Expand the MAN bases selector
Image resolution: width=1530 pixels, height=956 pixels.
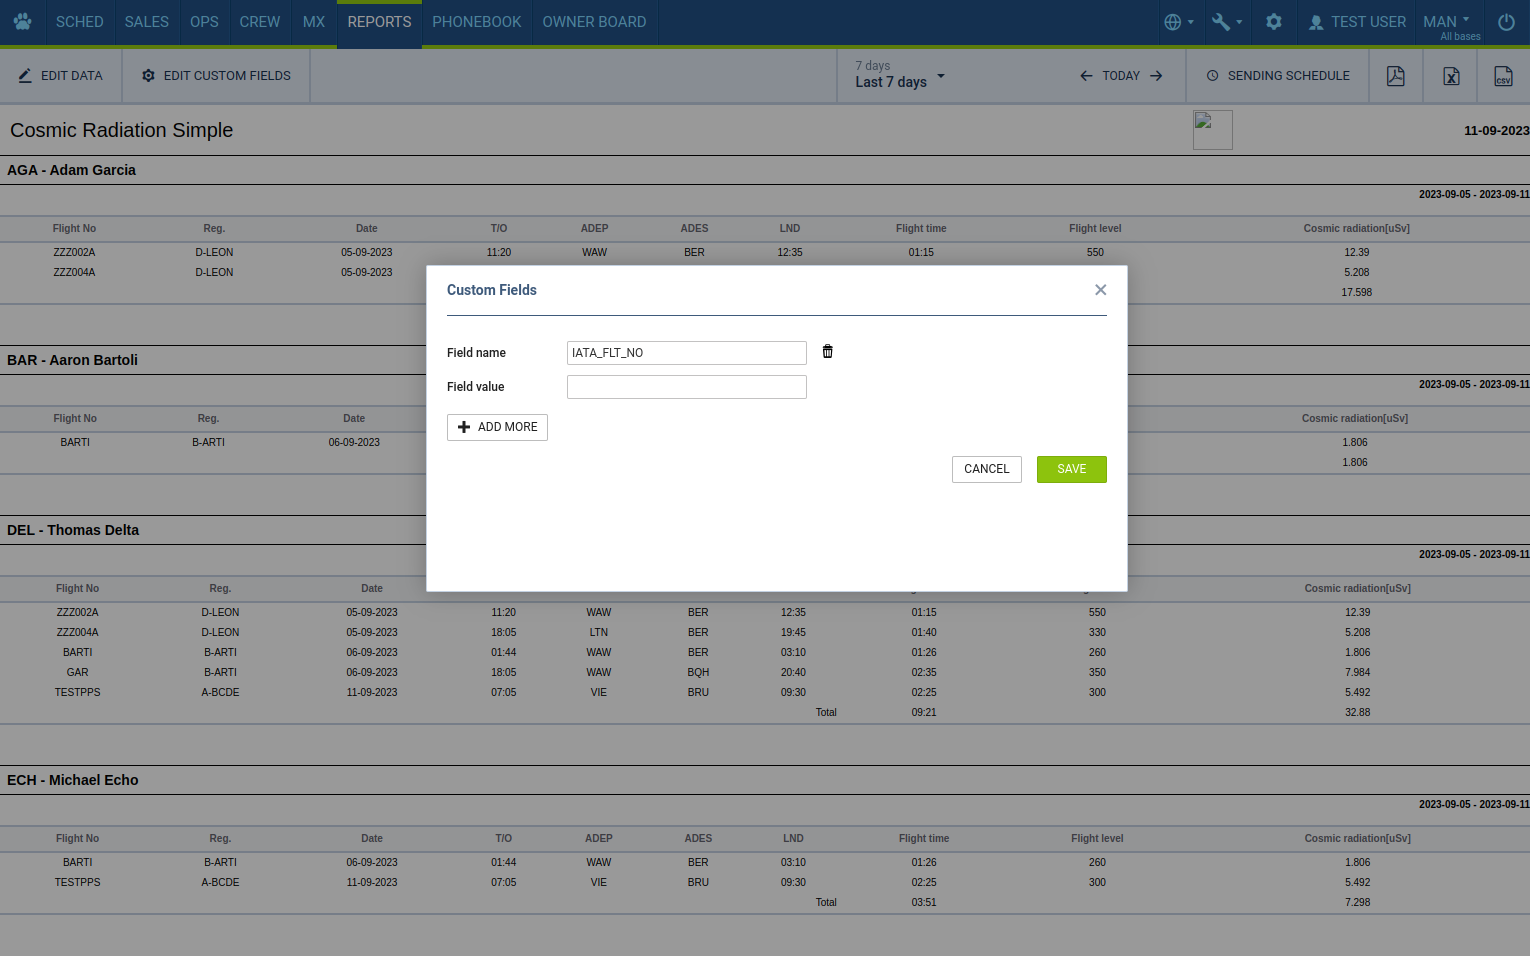coord(1448,22)
